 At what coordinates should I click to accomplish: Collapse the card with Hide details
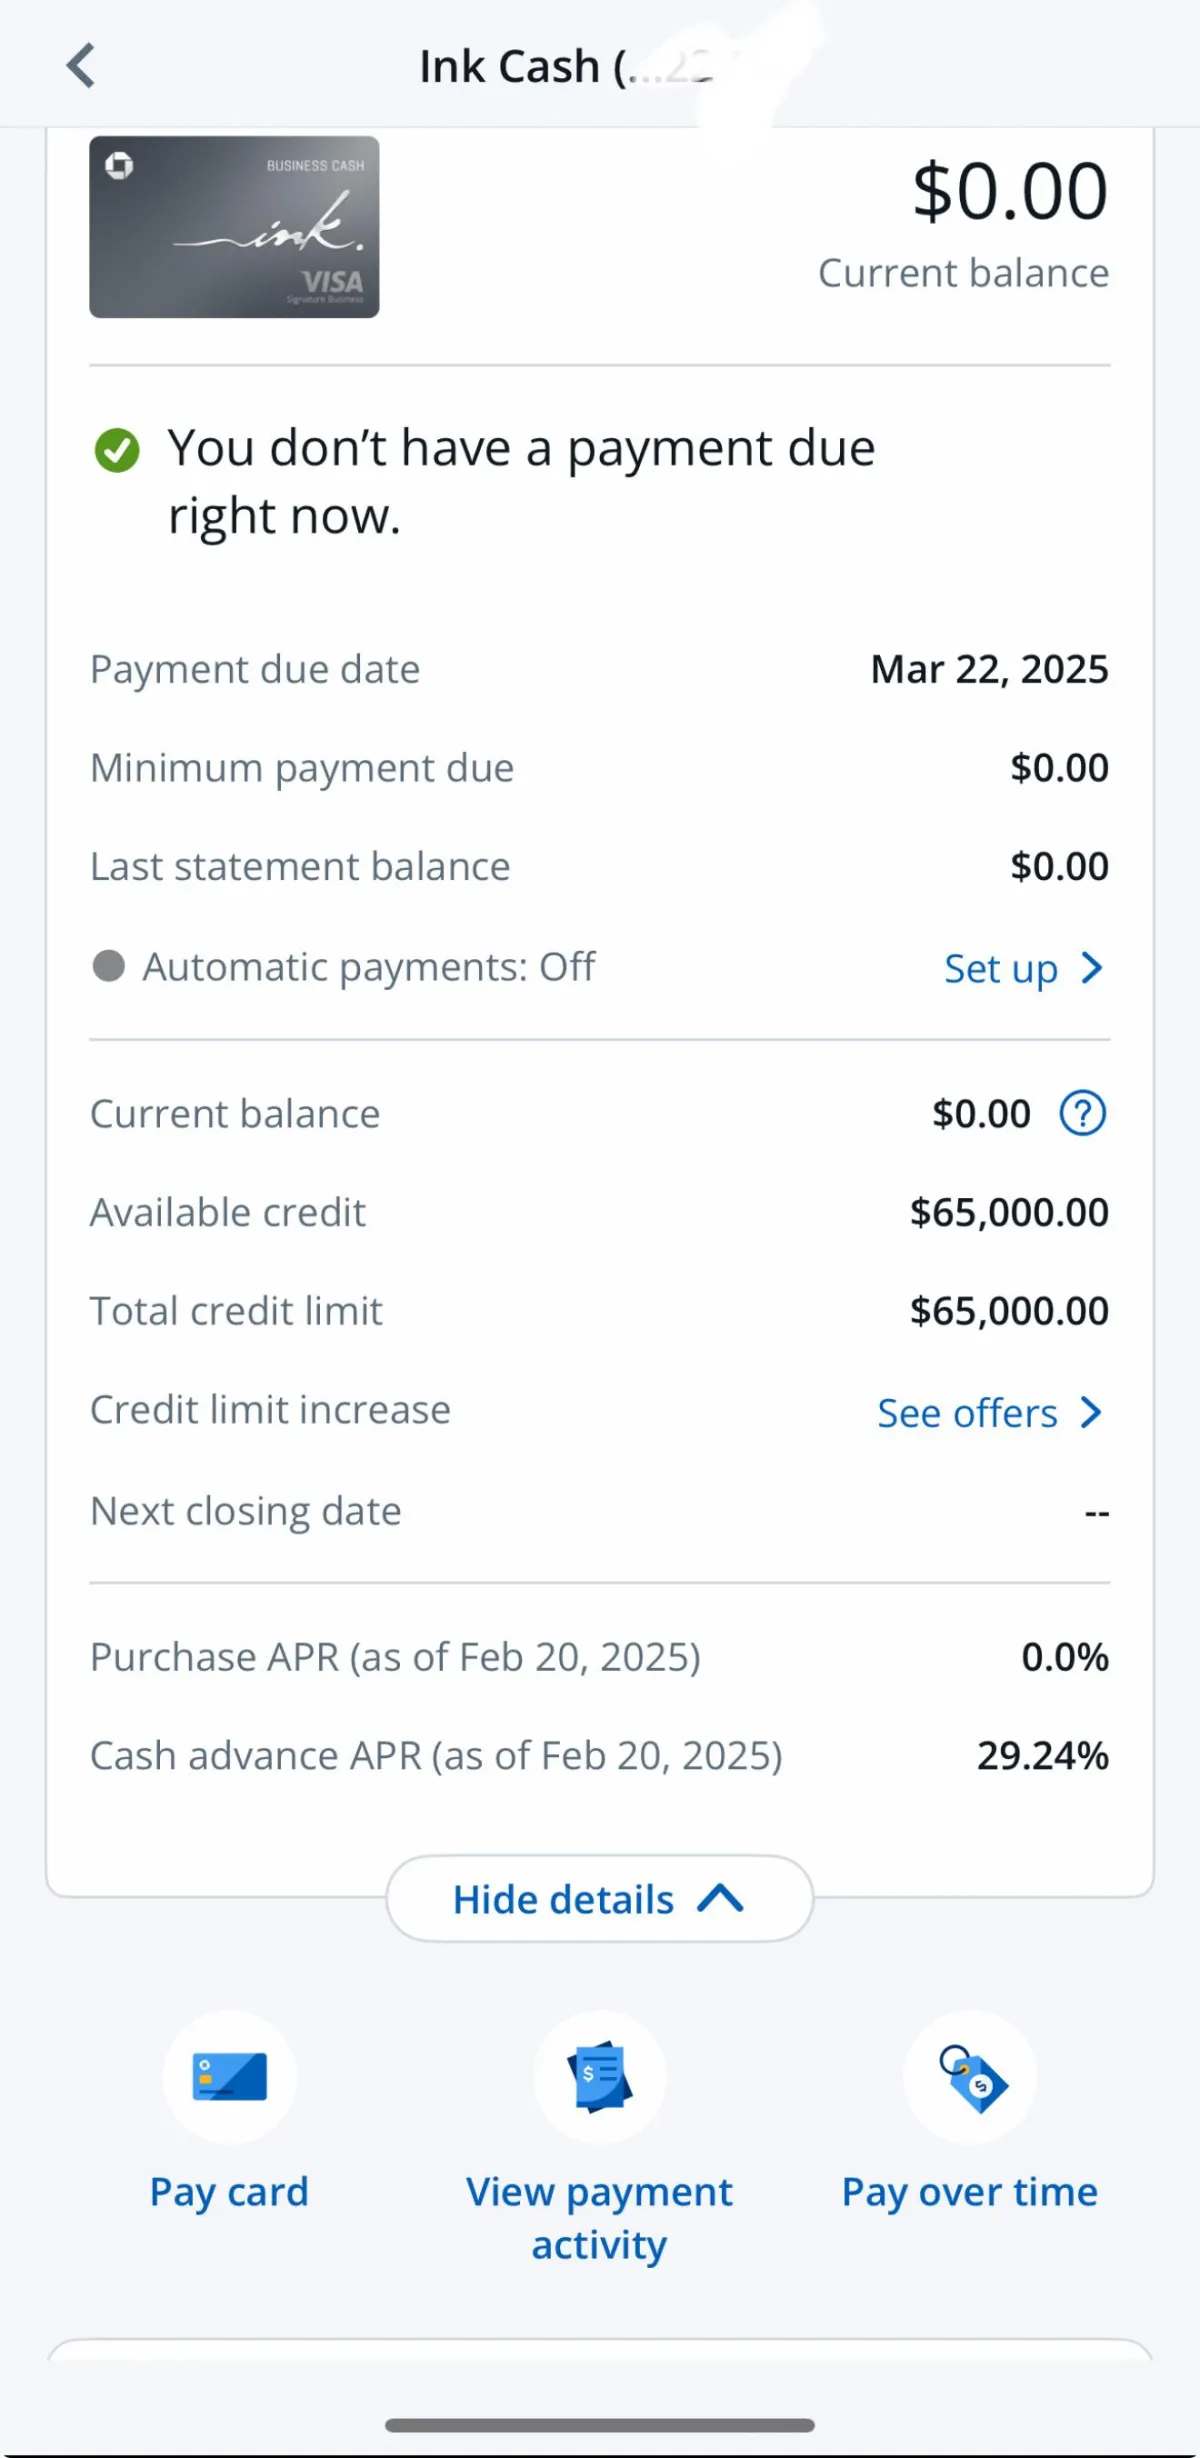click(599, 1899)
